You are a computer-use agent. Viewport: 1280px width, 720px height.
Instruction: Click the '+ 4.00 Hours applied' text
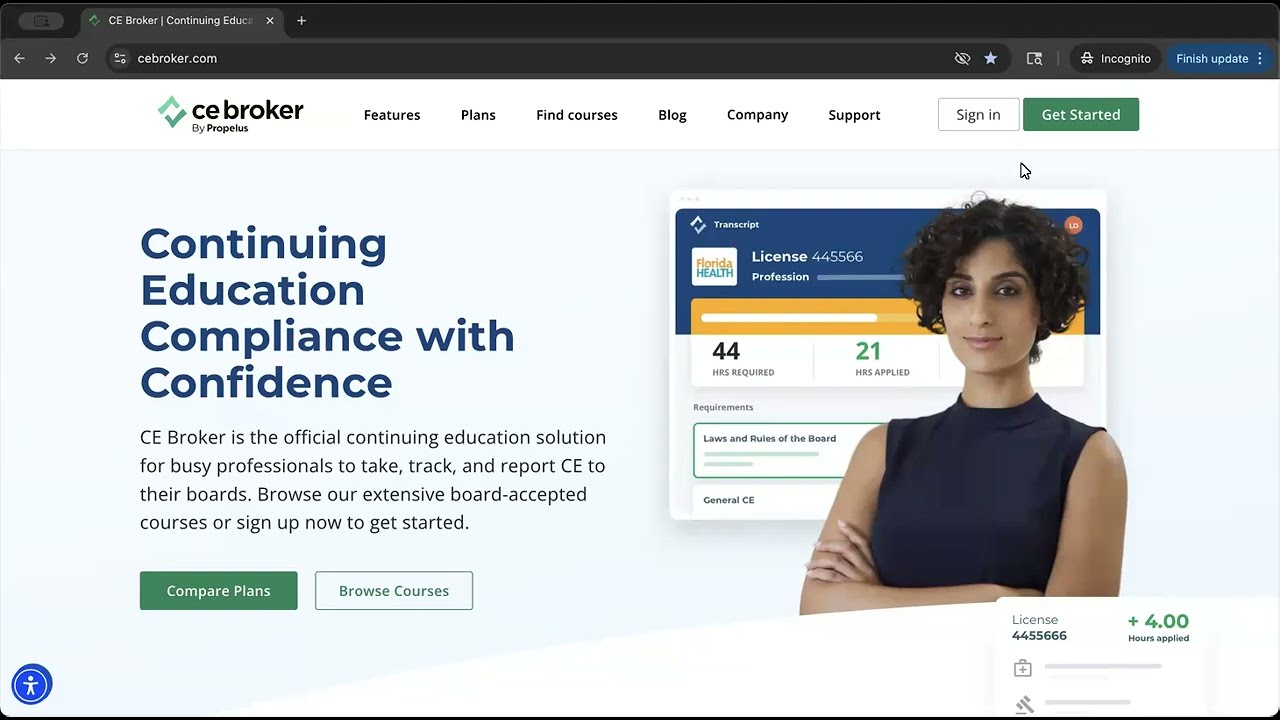coord(1158,627)
